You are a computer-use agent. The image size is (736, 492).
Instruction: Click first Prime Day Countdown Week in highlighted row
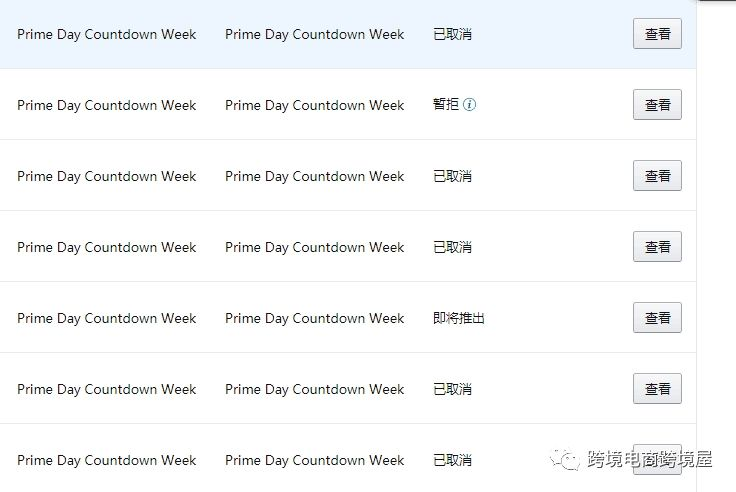pos(107,35)
